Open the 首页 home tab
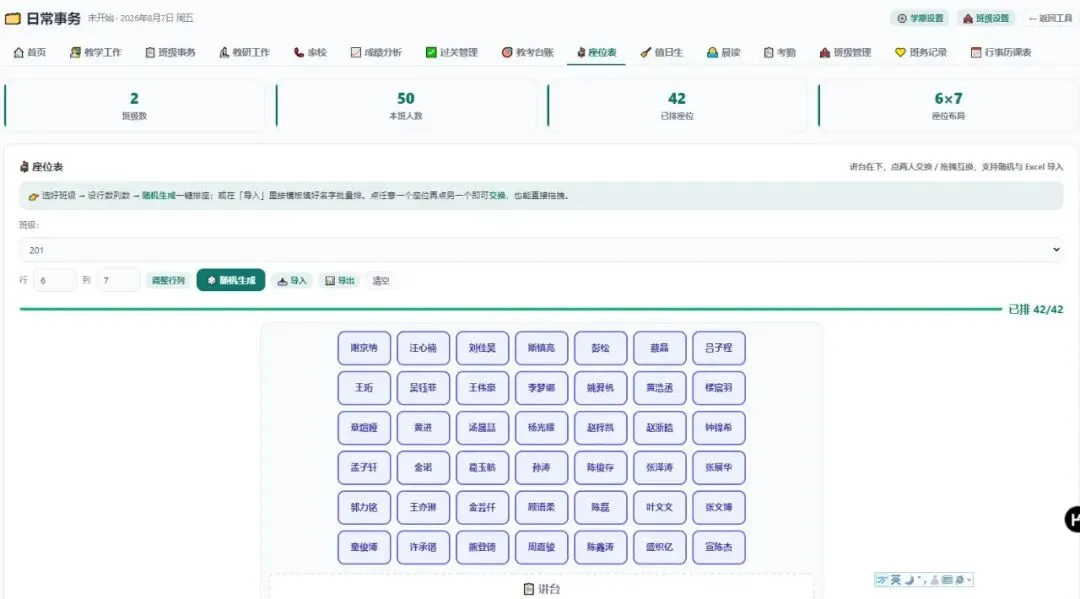The image size is (1080, 599). pyautogui.click(x=30, y=52)
